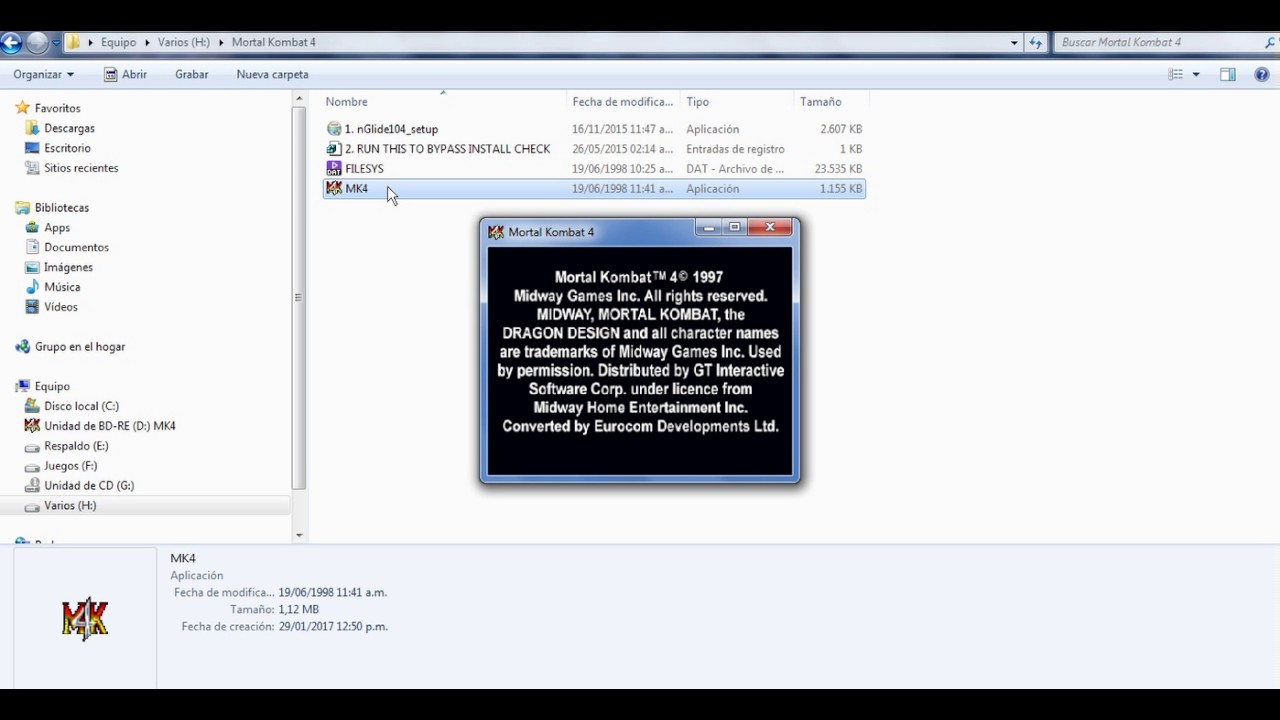Click the FILESYS file name

tap(364, 169)
